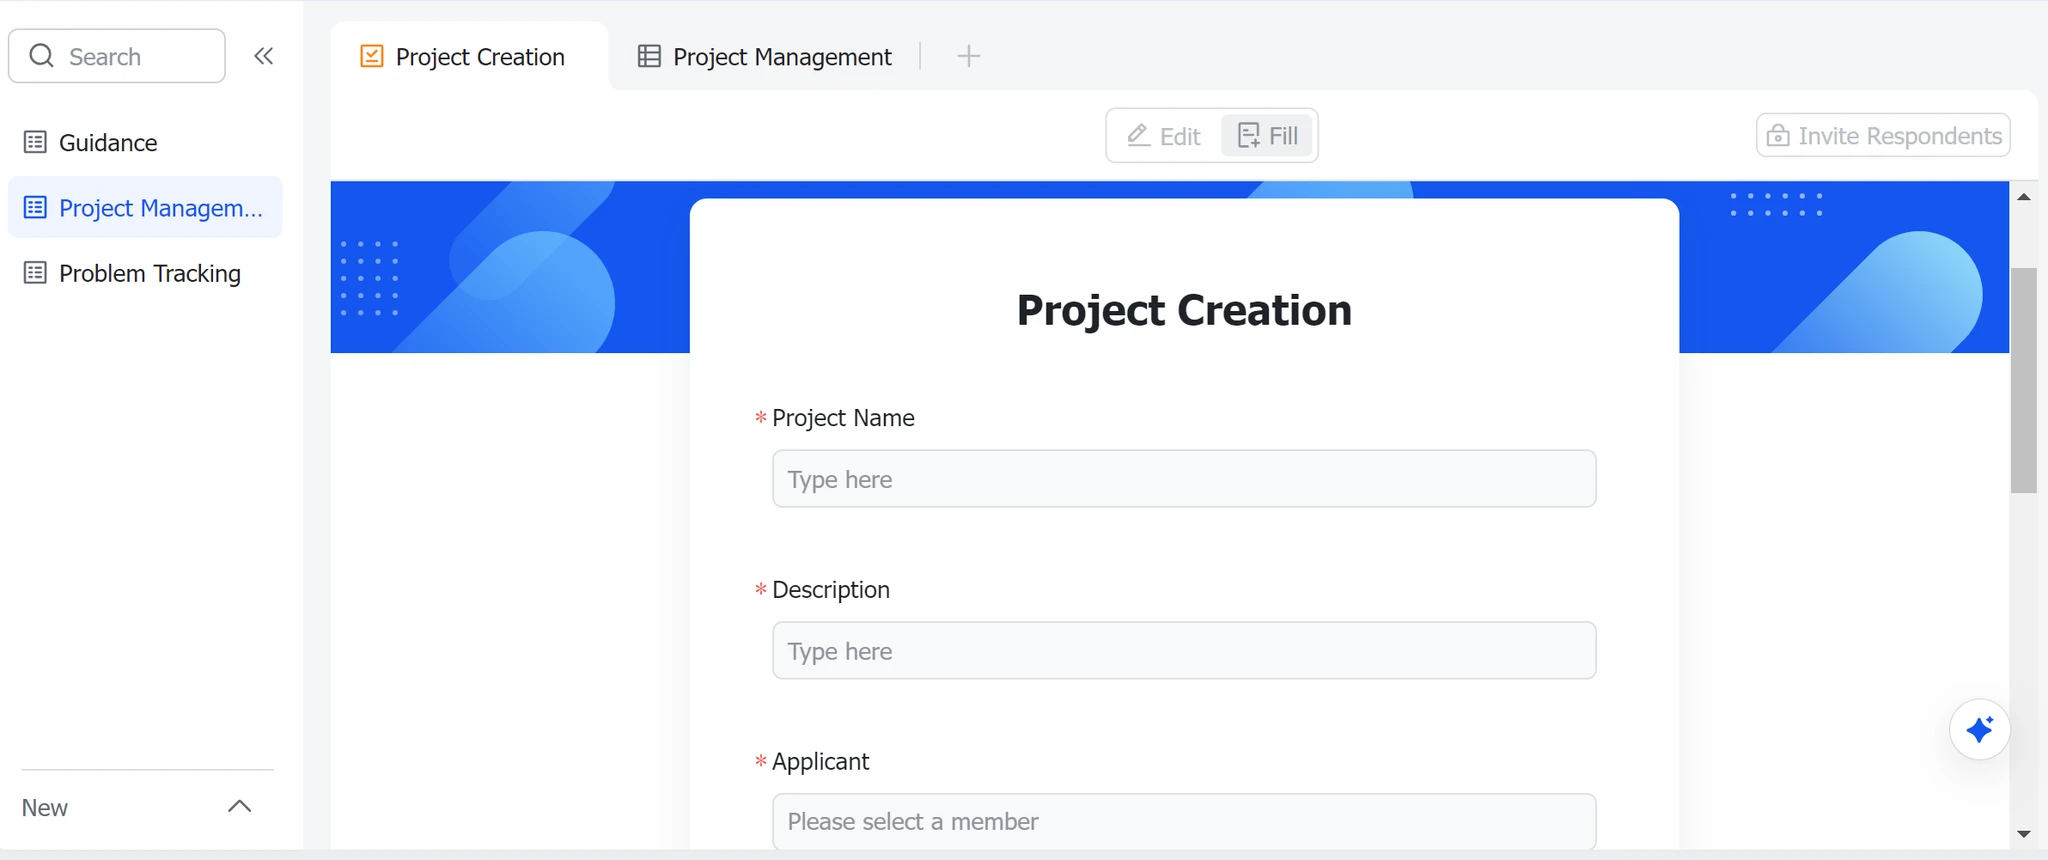This screenshot has height=860, width=2048.
Task: Open the AI assistant sparkle button
Action: click(x=1979, y=730)
